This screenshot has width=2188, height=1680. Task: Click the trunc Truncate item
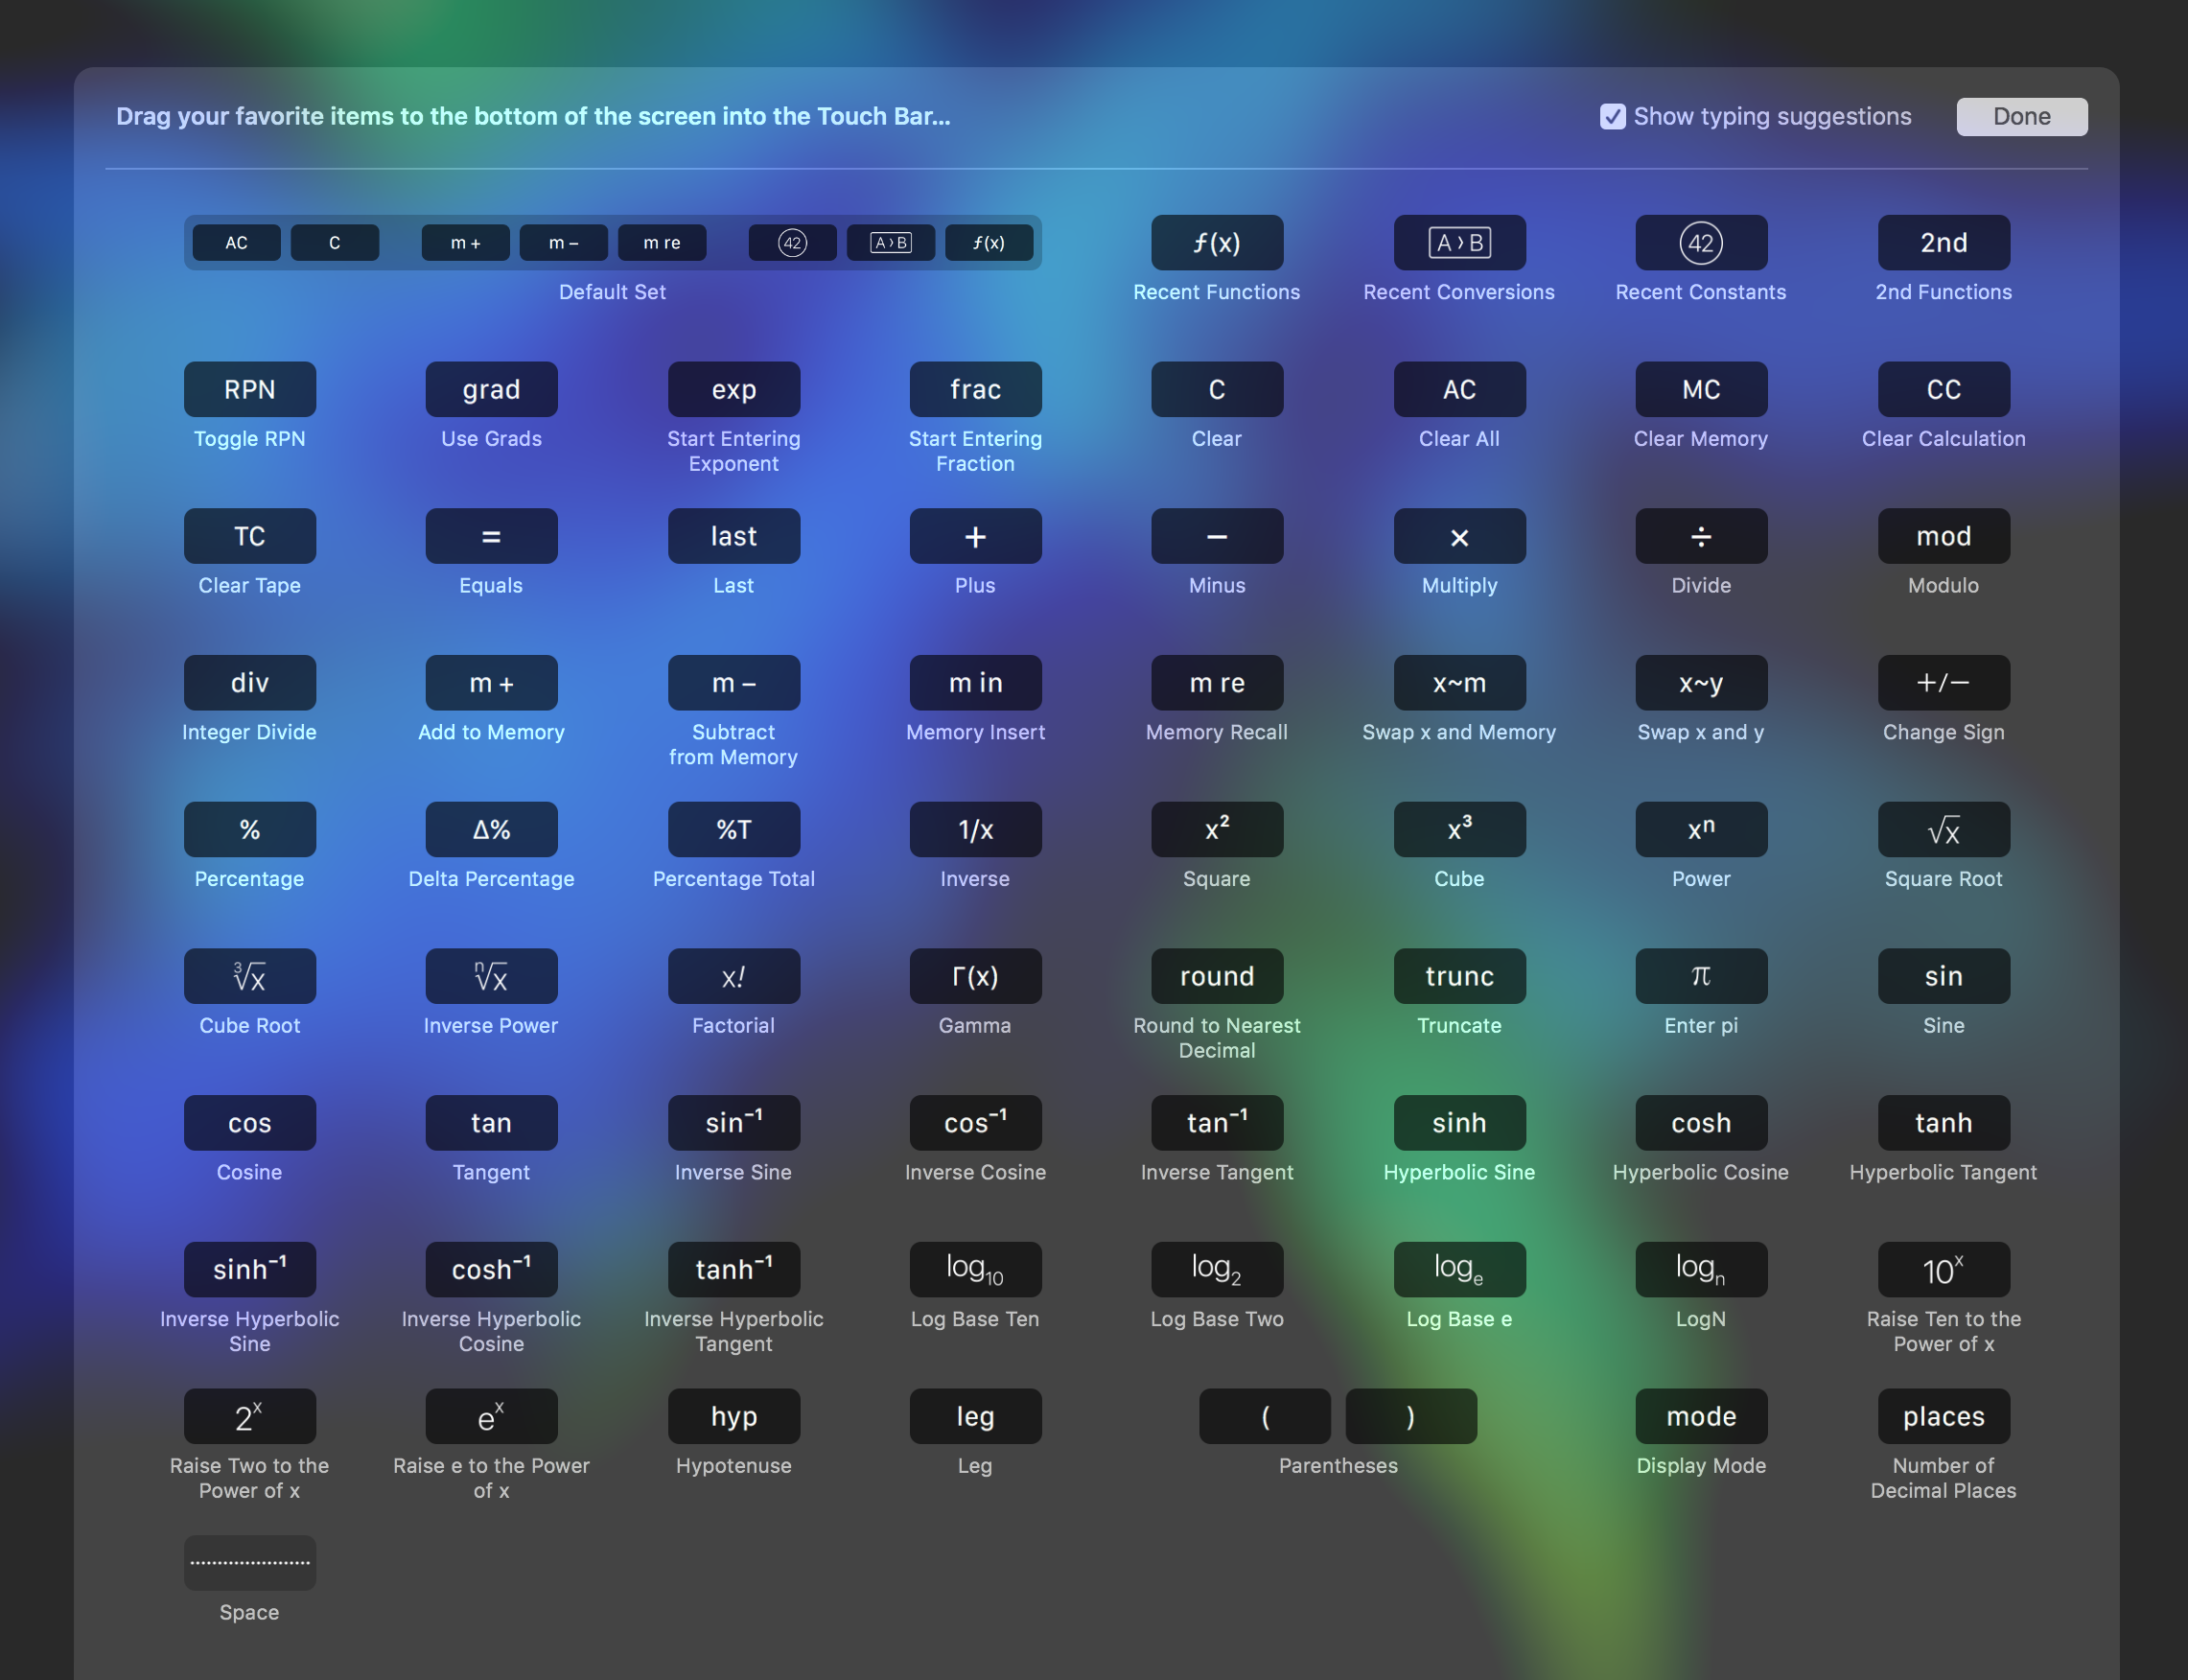coord(1459,976)
